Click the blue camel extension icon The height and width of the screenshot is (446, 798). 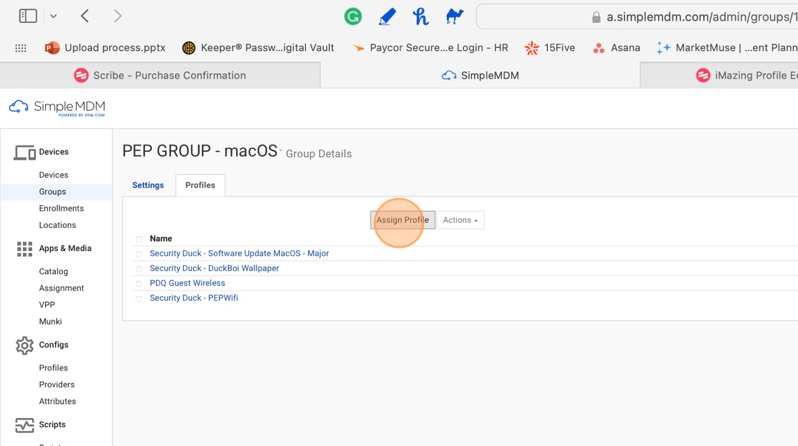pos(454,16)
